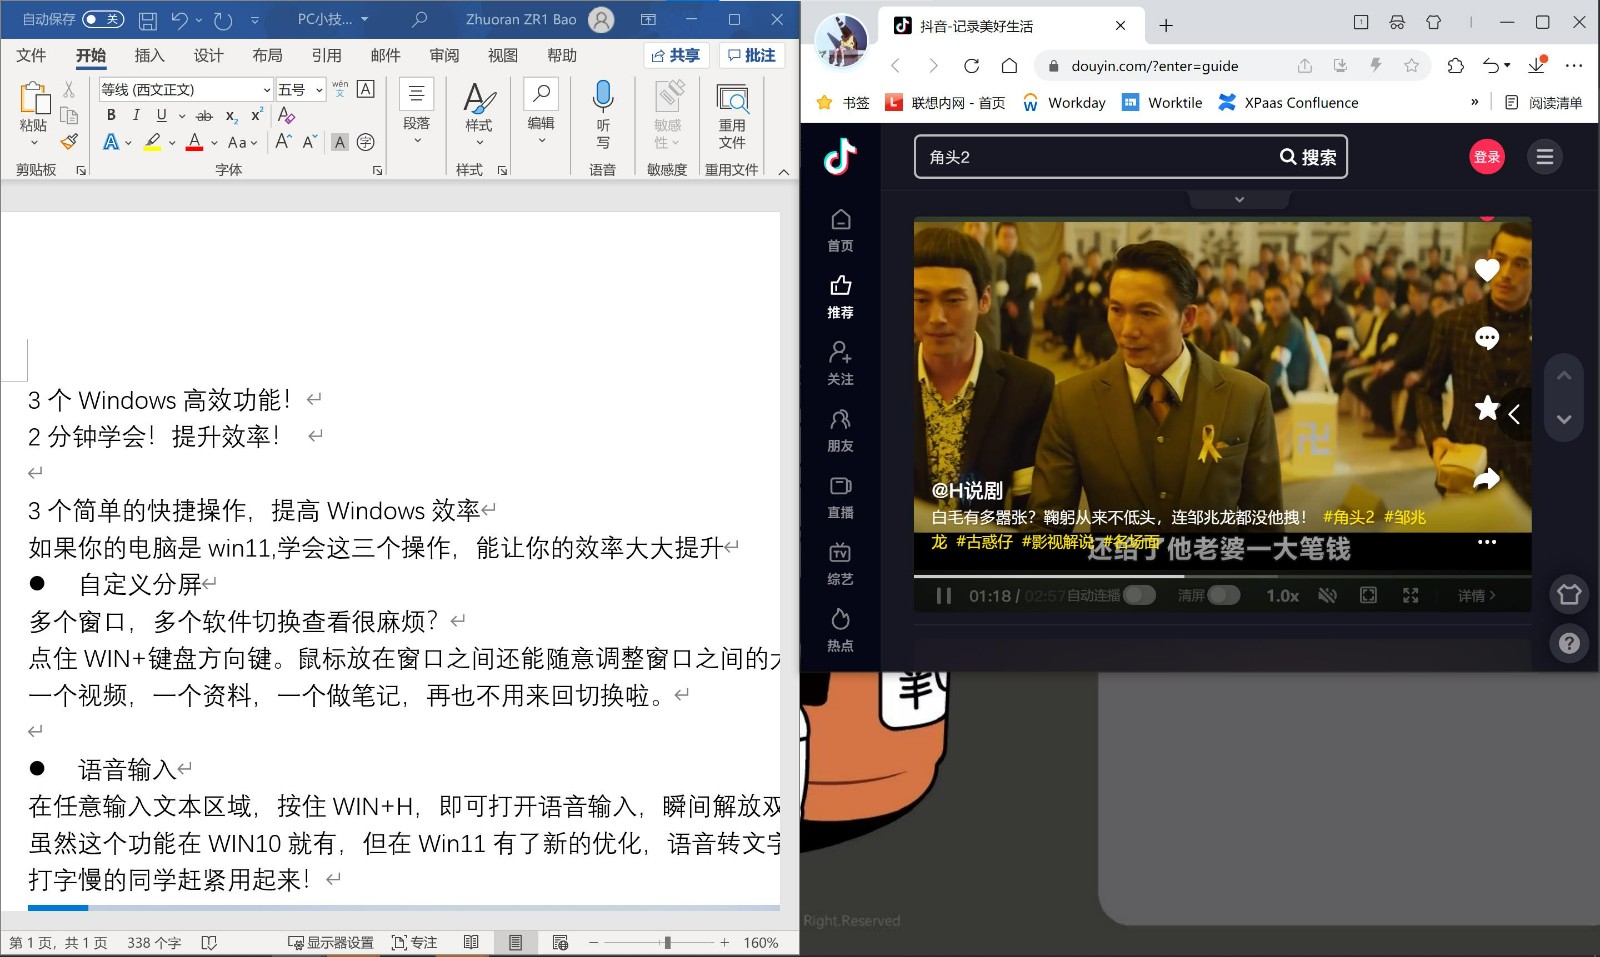This screenshot has width=1600, height=957.
Task: Toggle 自动连播 autoplay switch
Action: coord(1140,595)
